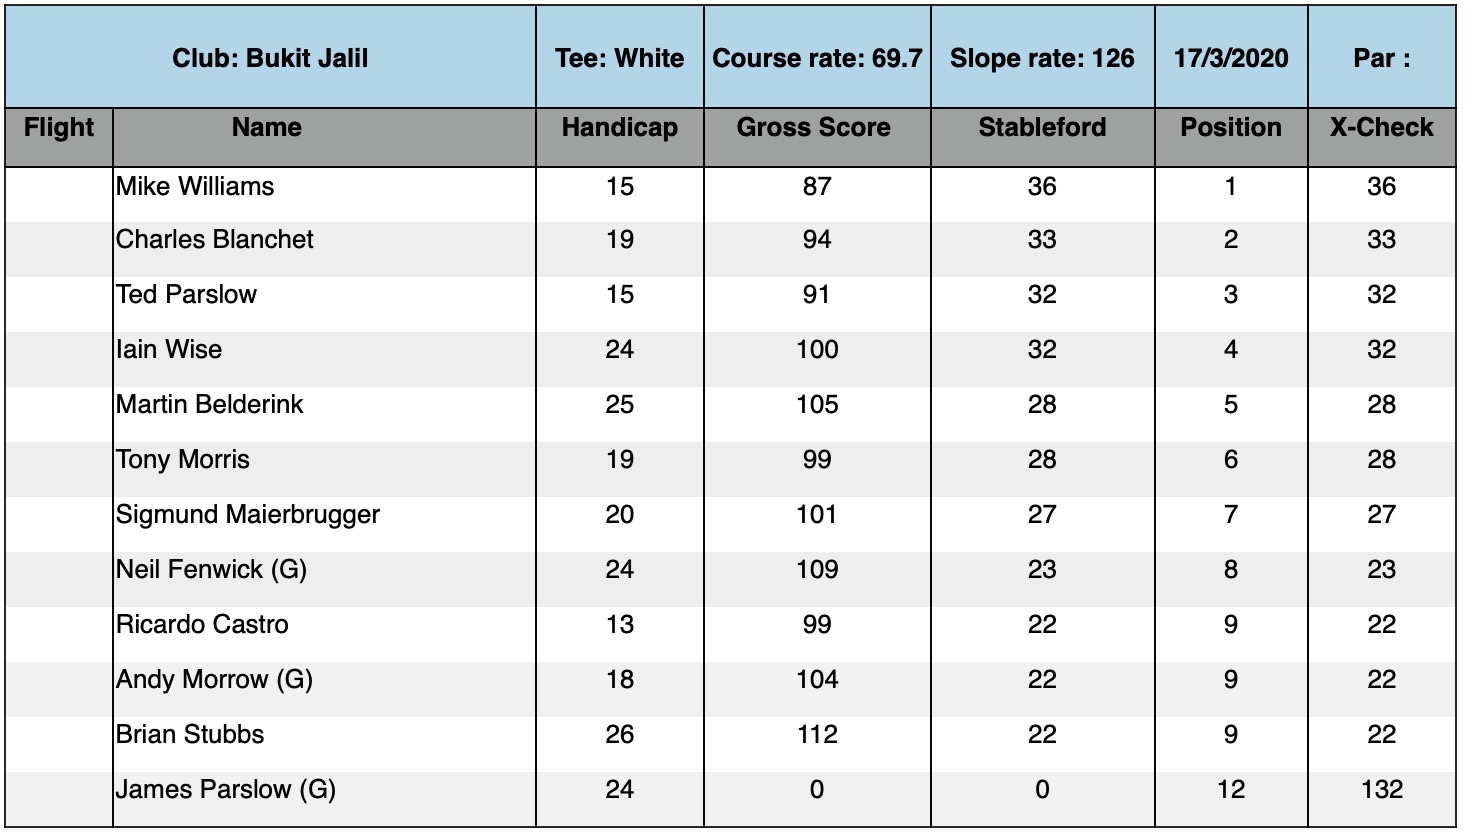
Task: Select the Tee: White cell
Action: pyautogui.click(x=620, y=58)
